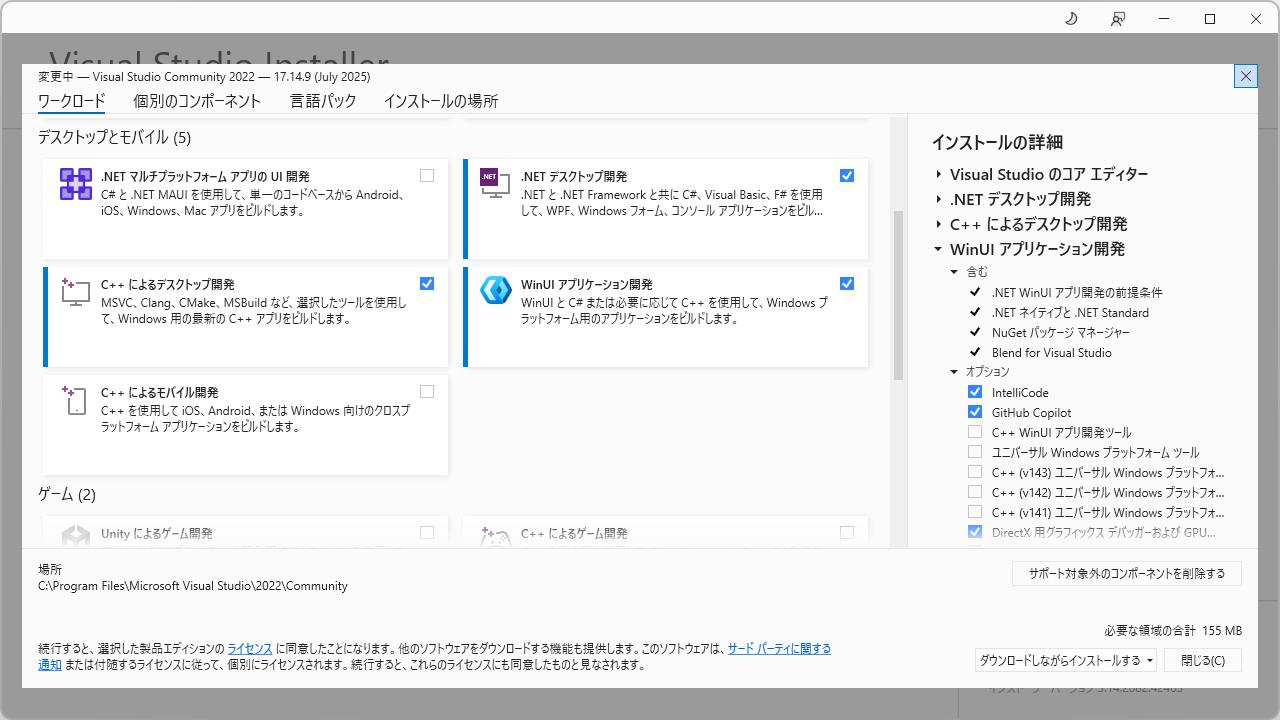Screen dimensions: 1280x720
Task: Click .NET ネイティブと .NET Standard item
Action: 1070,313
